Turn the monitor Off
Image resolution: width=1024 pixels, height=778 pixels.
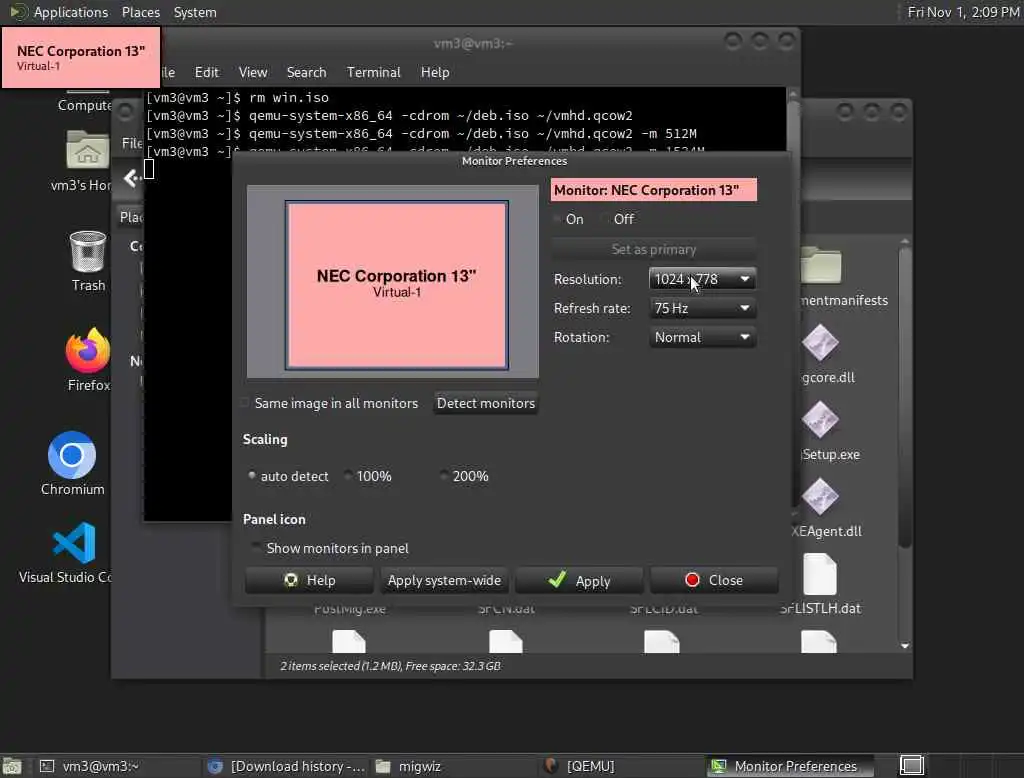[617, 219]
